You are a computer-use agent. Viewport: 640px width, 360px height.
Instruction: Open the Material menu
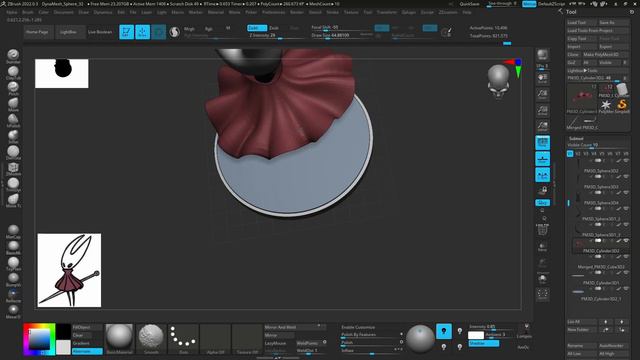tap(216, 12)
